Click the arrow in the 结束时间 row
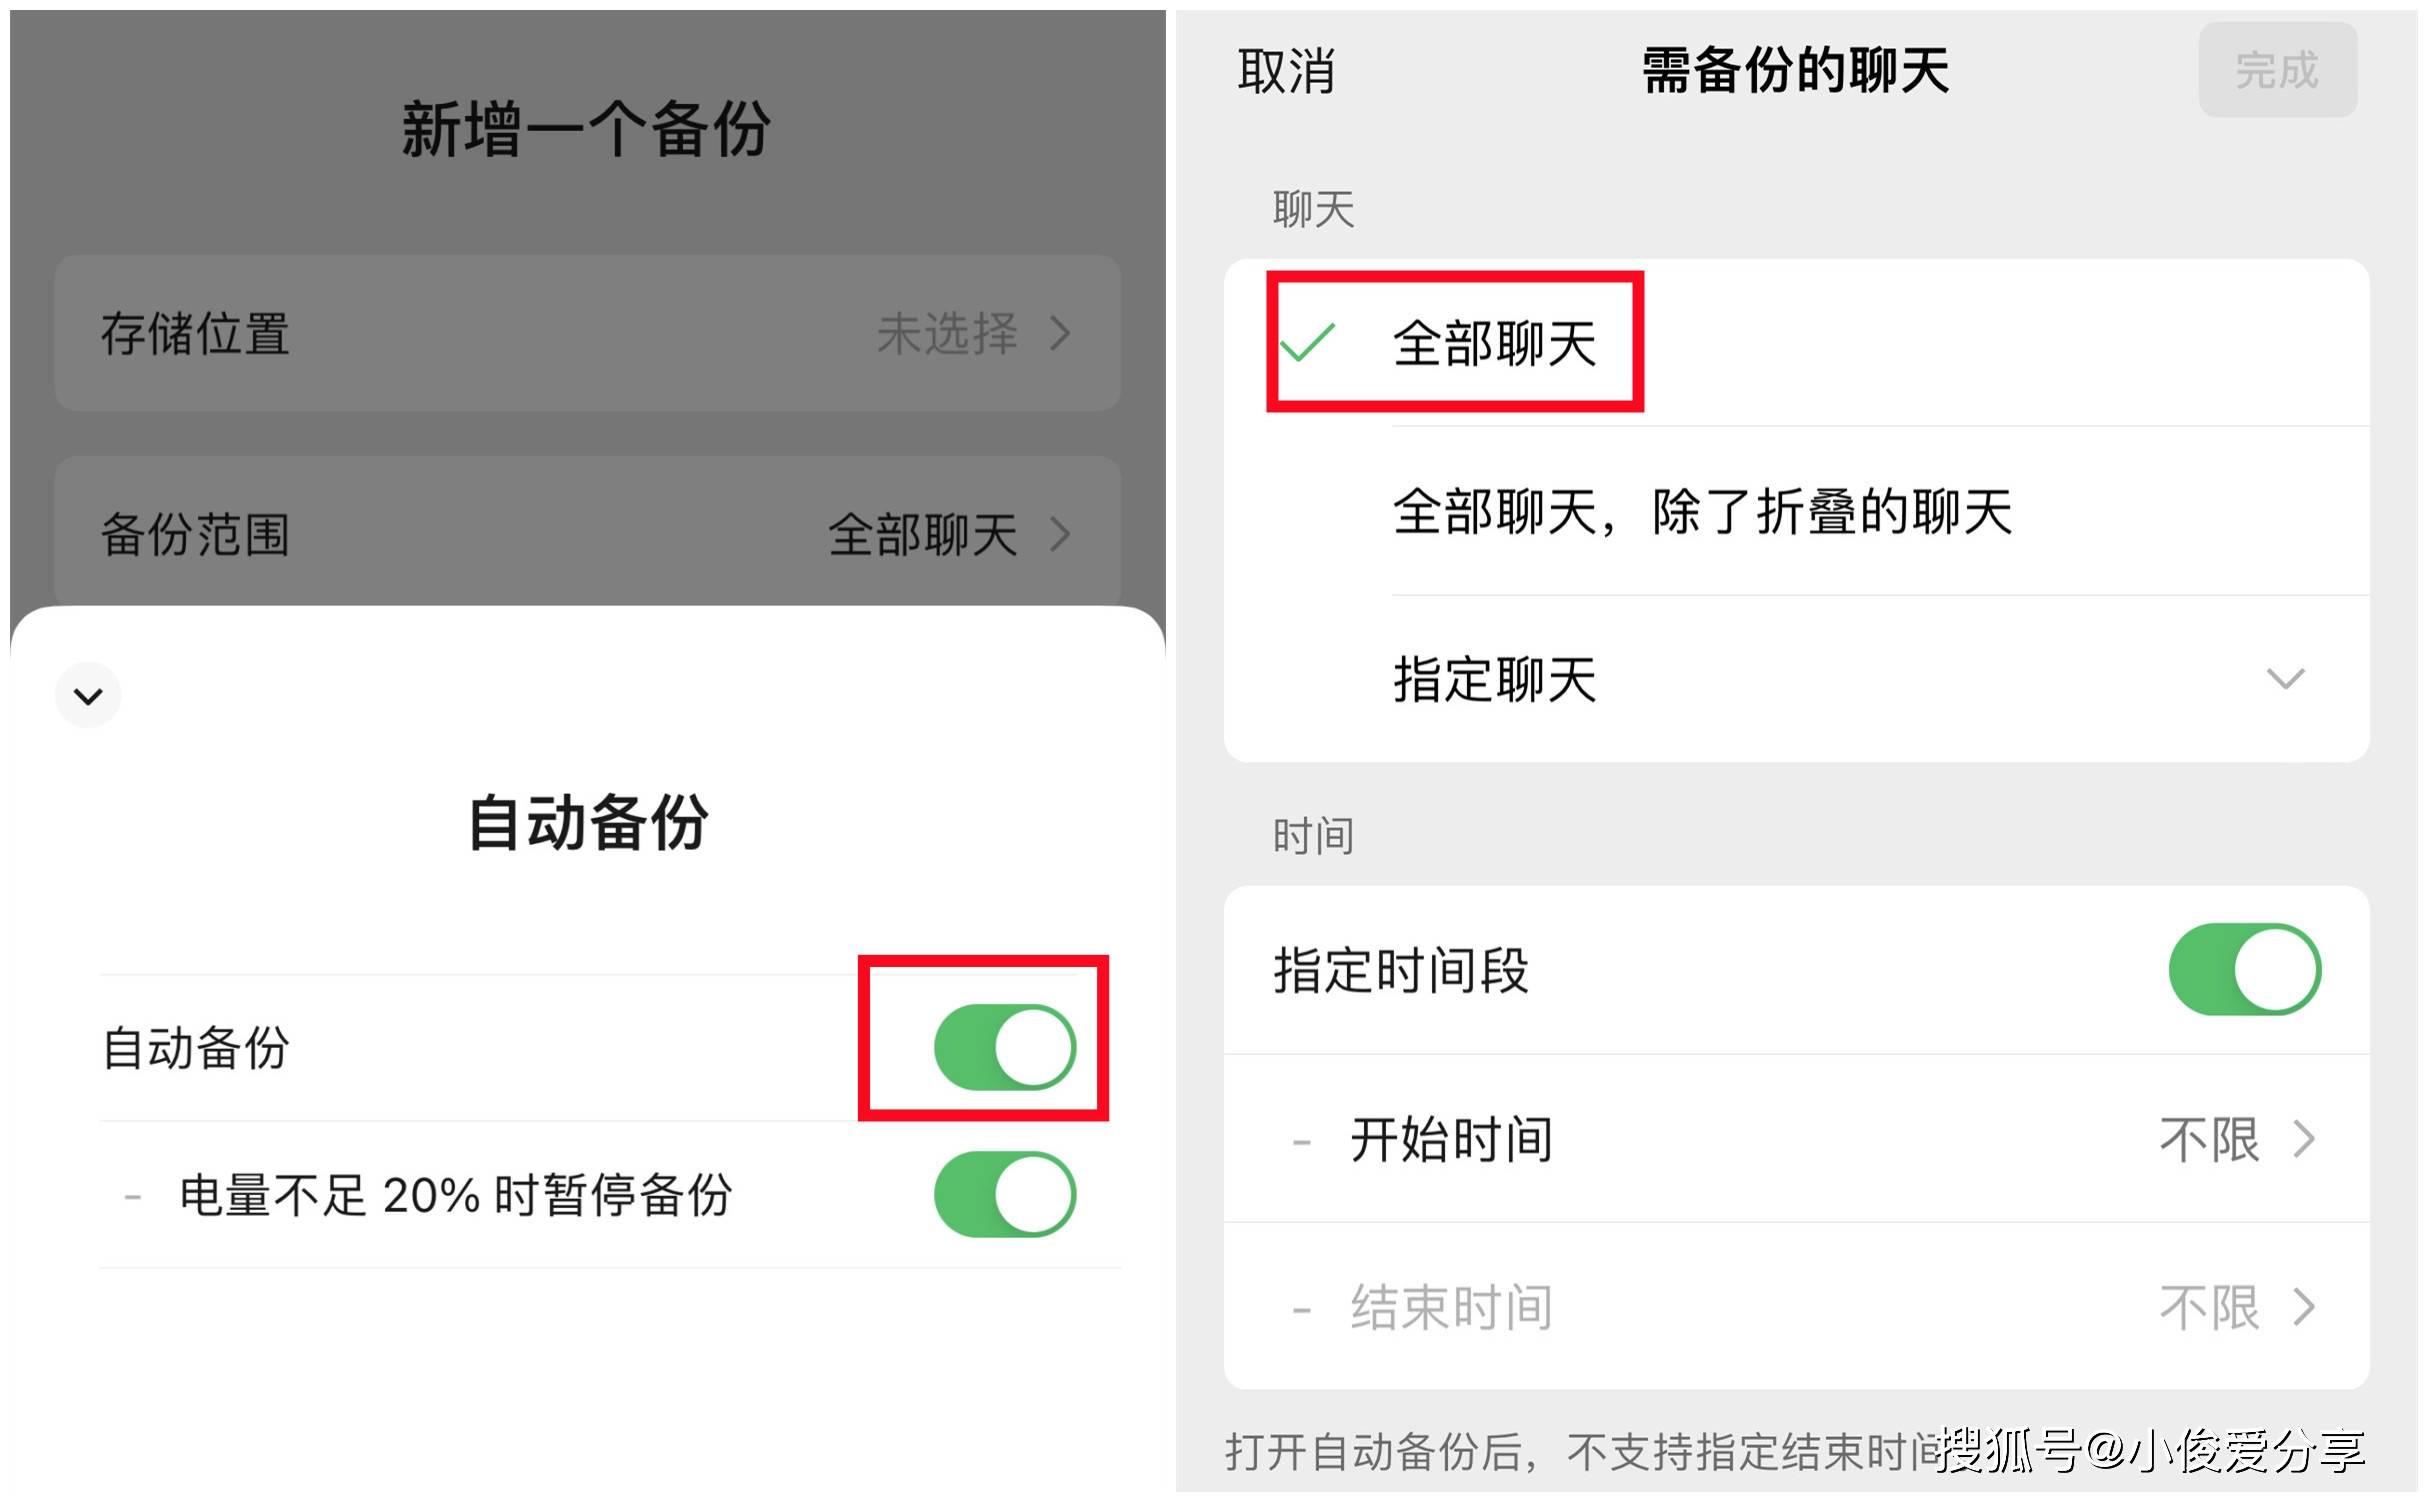 coord(2303,1306)
